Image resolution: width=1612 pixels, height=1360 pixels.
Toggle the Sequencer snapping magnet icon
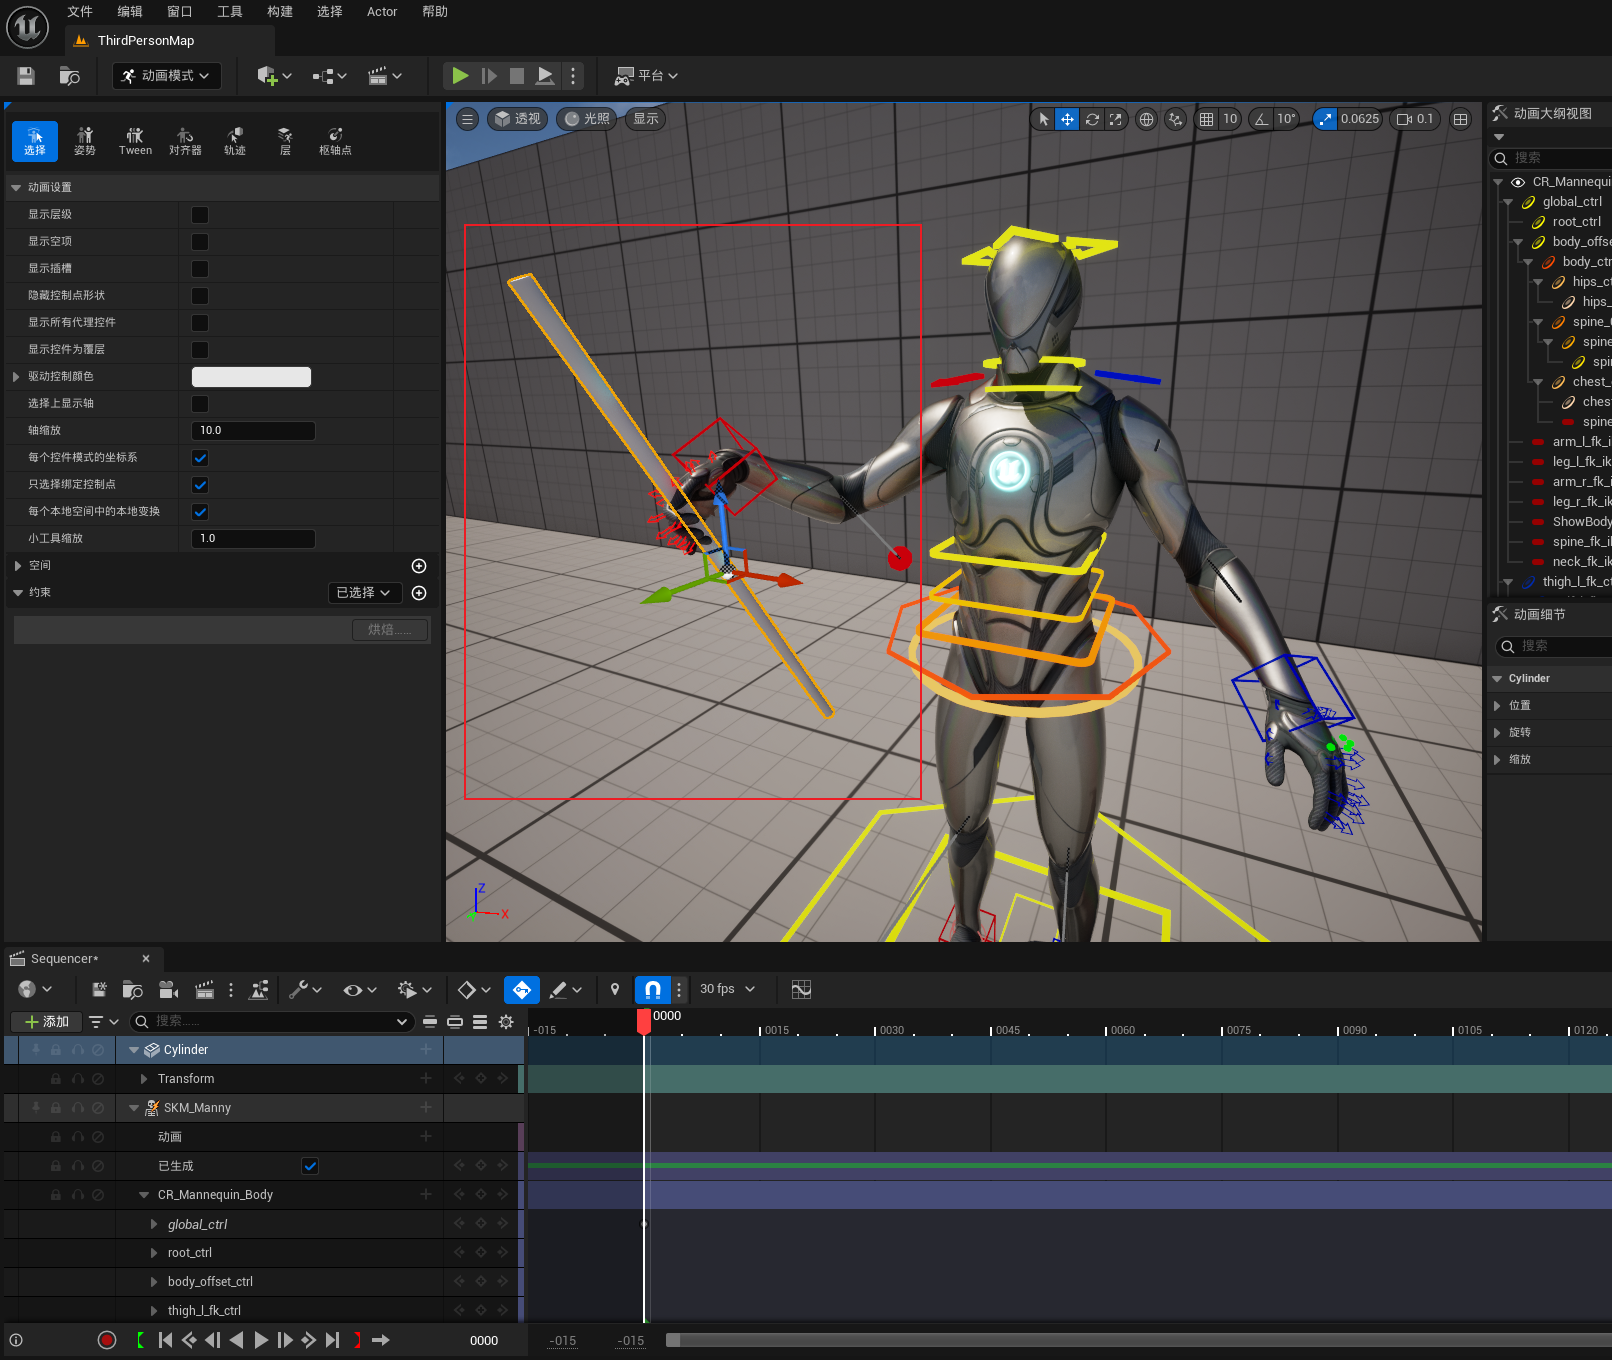(x=652, y=989)
